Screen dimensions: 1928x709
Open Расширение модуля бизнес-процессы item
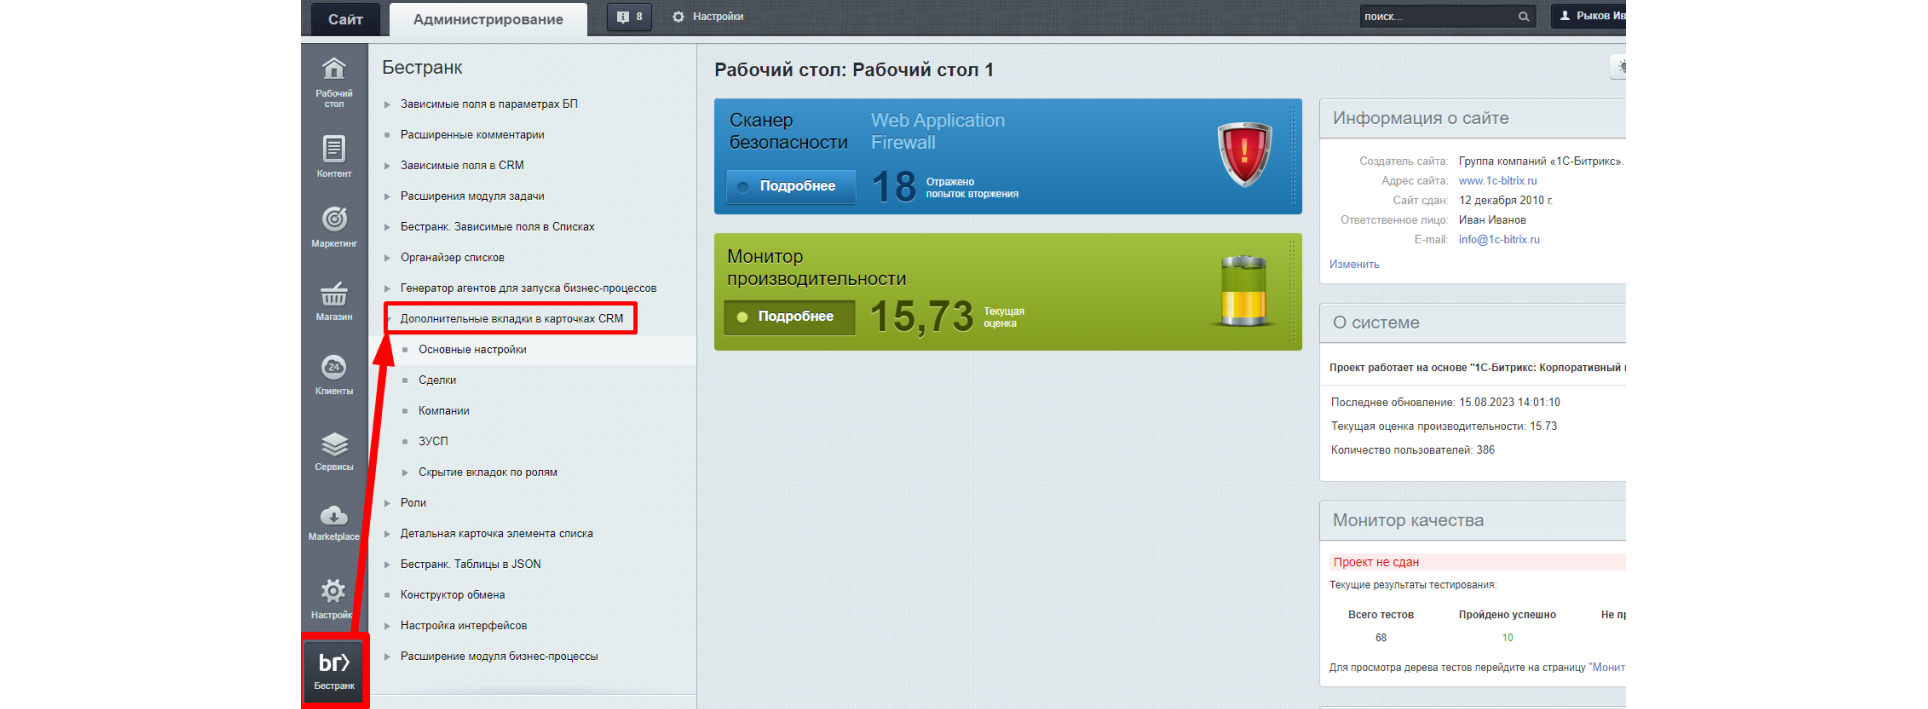499,657
